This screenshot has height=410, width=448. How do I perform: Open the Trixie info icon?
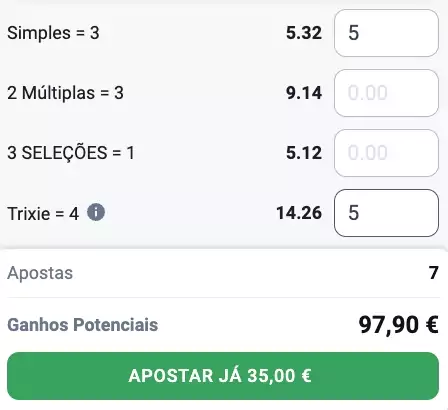point(96,213)
